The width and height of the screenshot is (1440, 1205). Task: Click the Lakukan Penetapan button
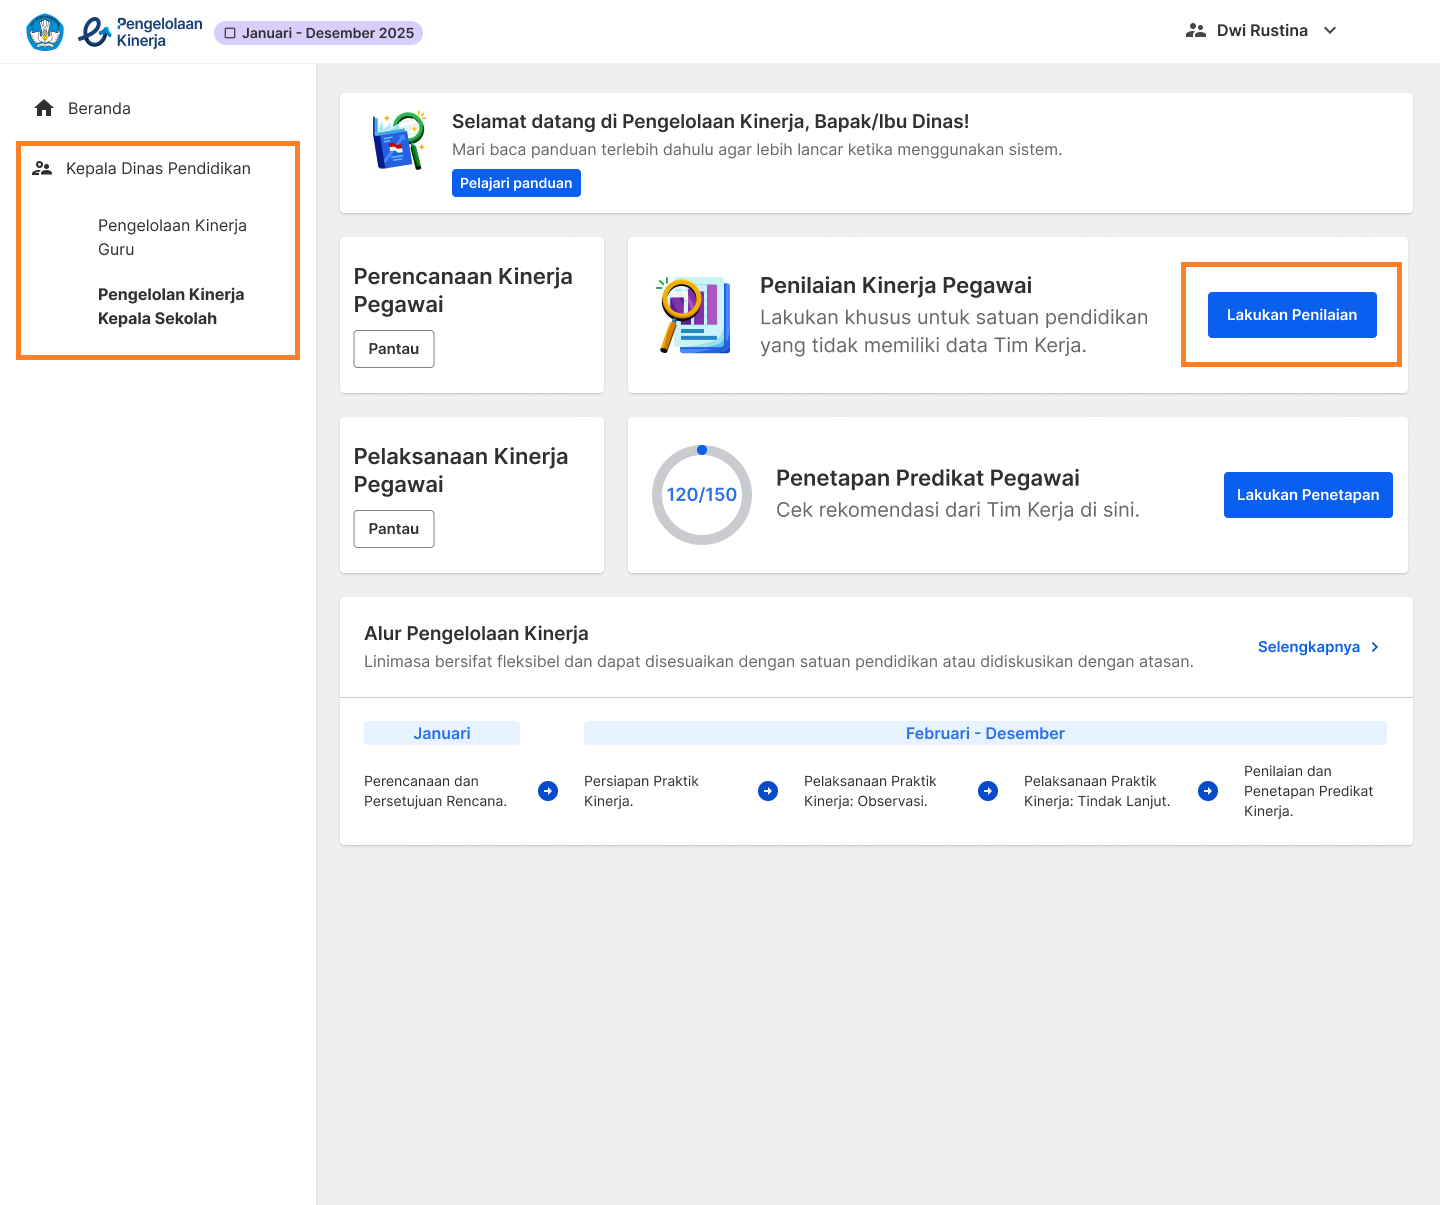coord(1308,495)
